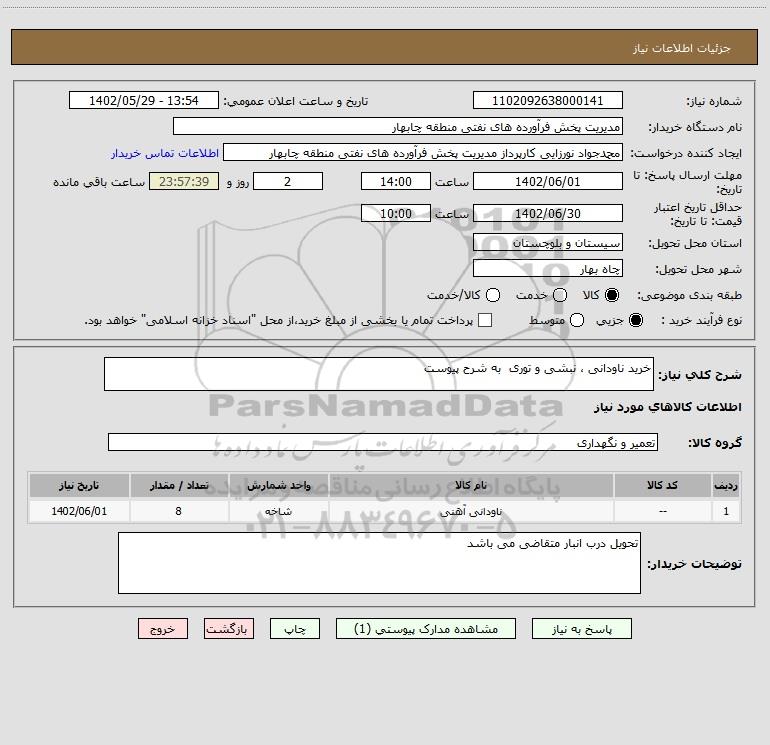
Task: Select the کالا/خدمت radio button
Action: pyautogui.click(x=493, y=295)
